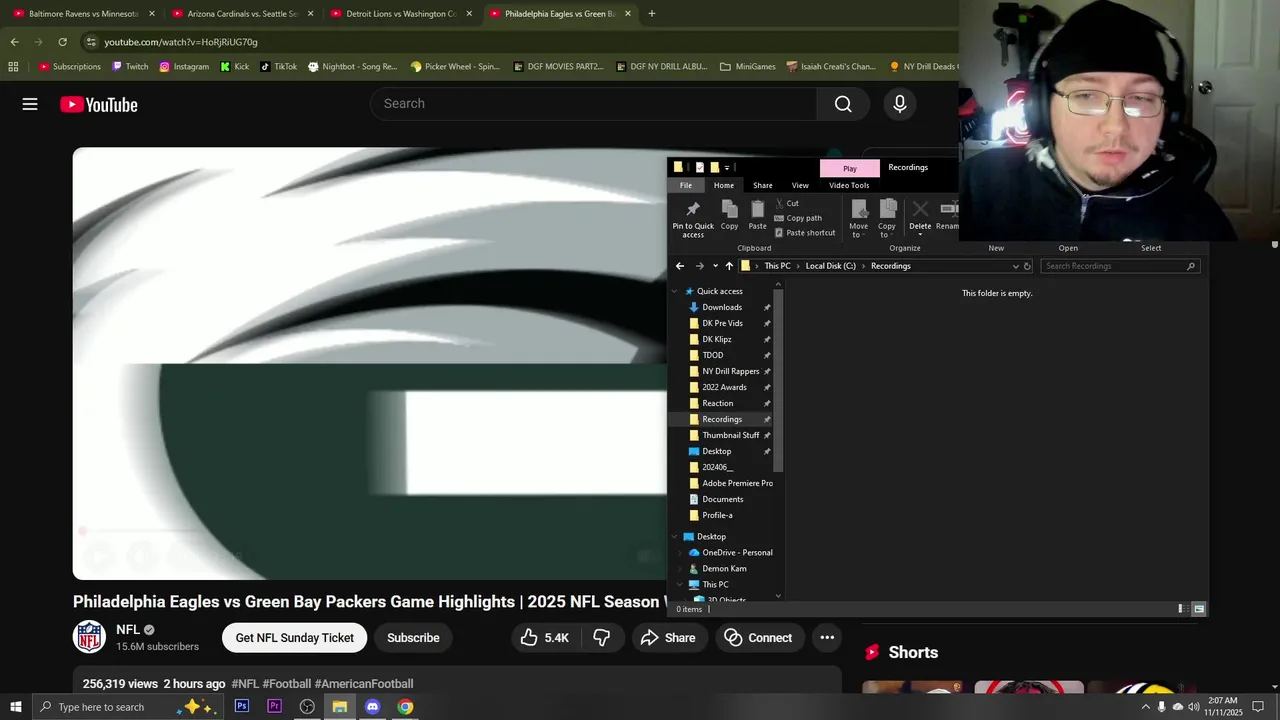1280x720 pixels.
Task: Open the #NFL hashtag link
Action: (x=245, y=684)
